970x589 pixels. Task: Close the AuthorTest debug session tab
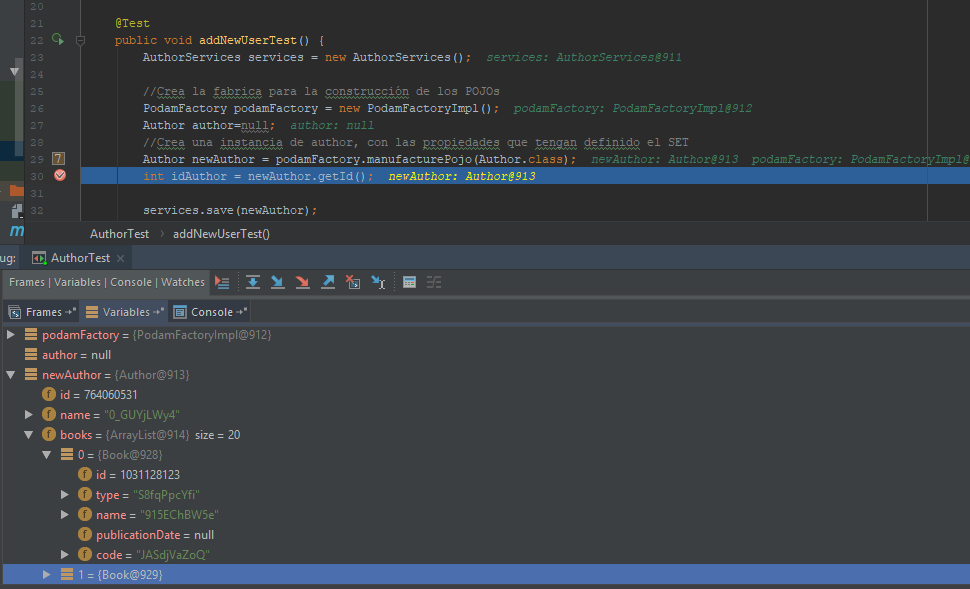tap(122, 258)
